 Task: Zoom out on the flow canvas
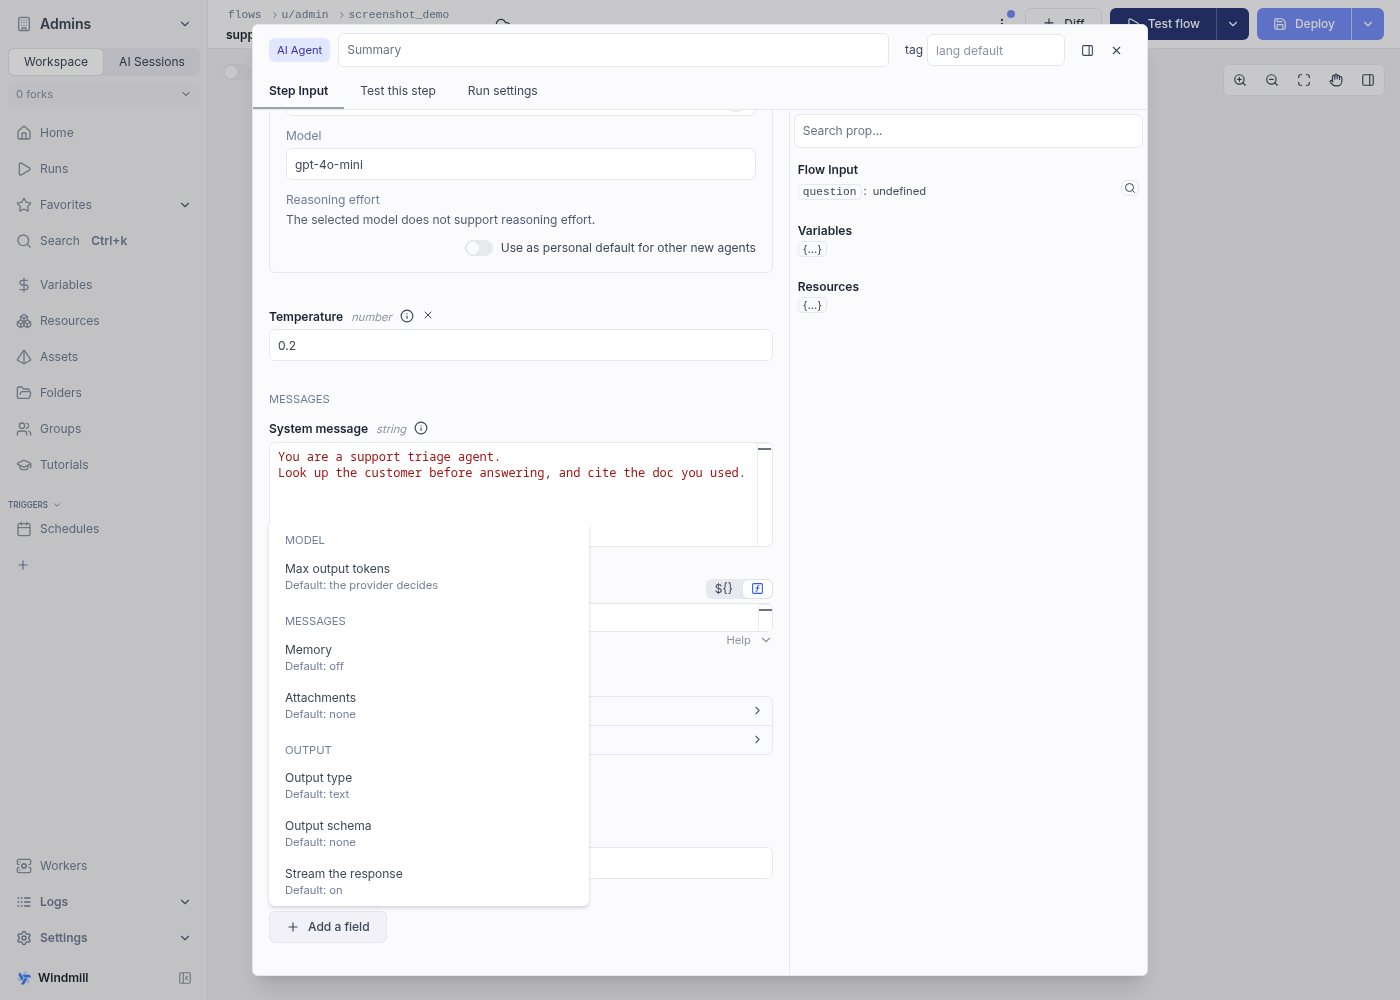(x=1272, y=80)
